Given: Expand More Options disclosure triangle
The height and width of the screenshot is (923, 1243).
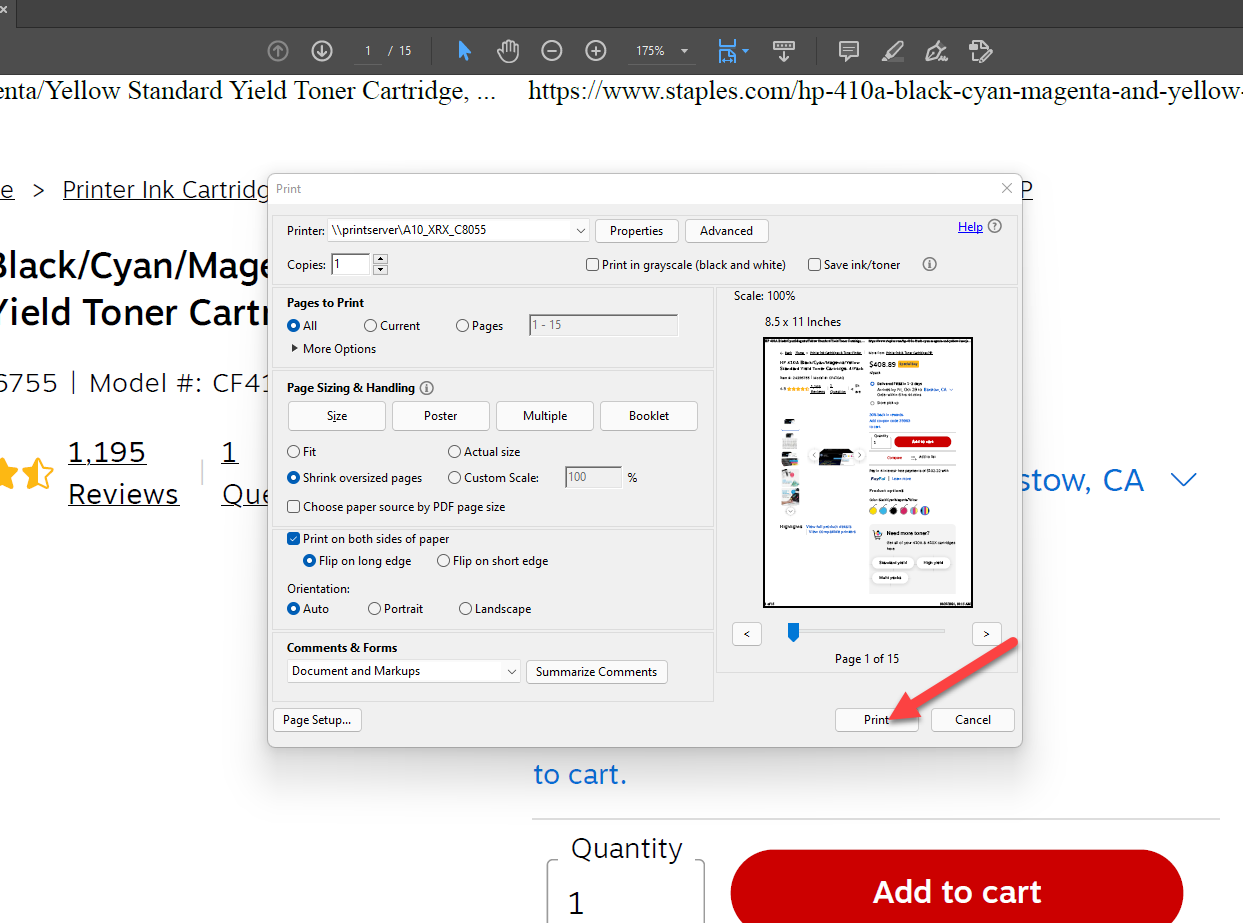Looking at the screenshot, I should (295, 349).
